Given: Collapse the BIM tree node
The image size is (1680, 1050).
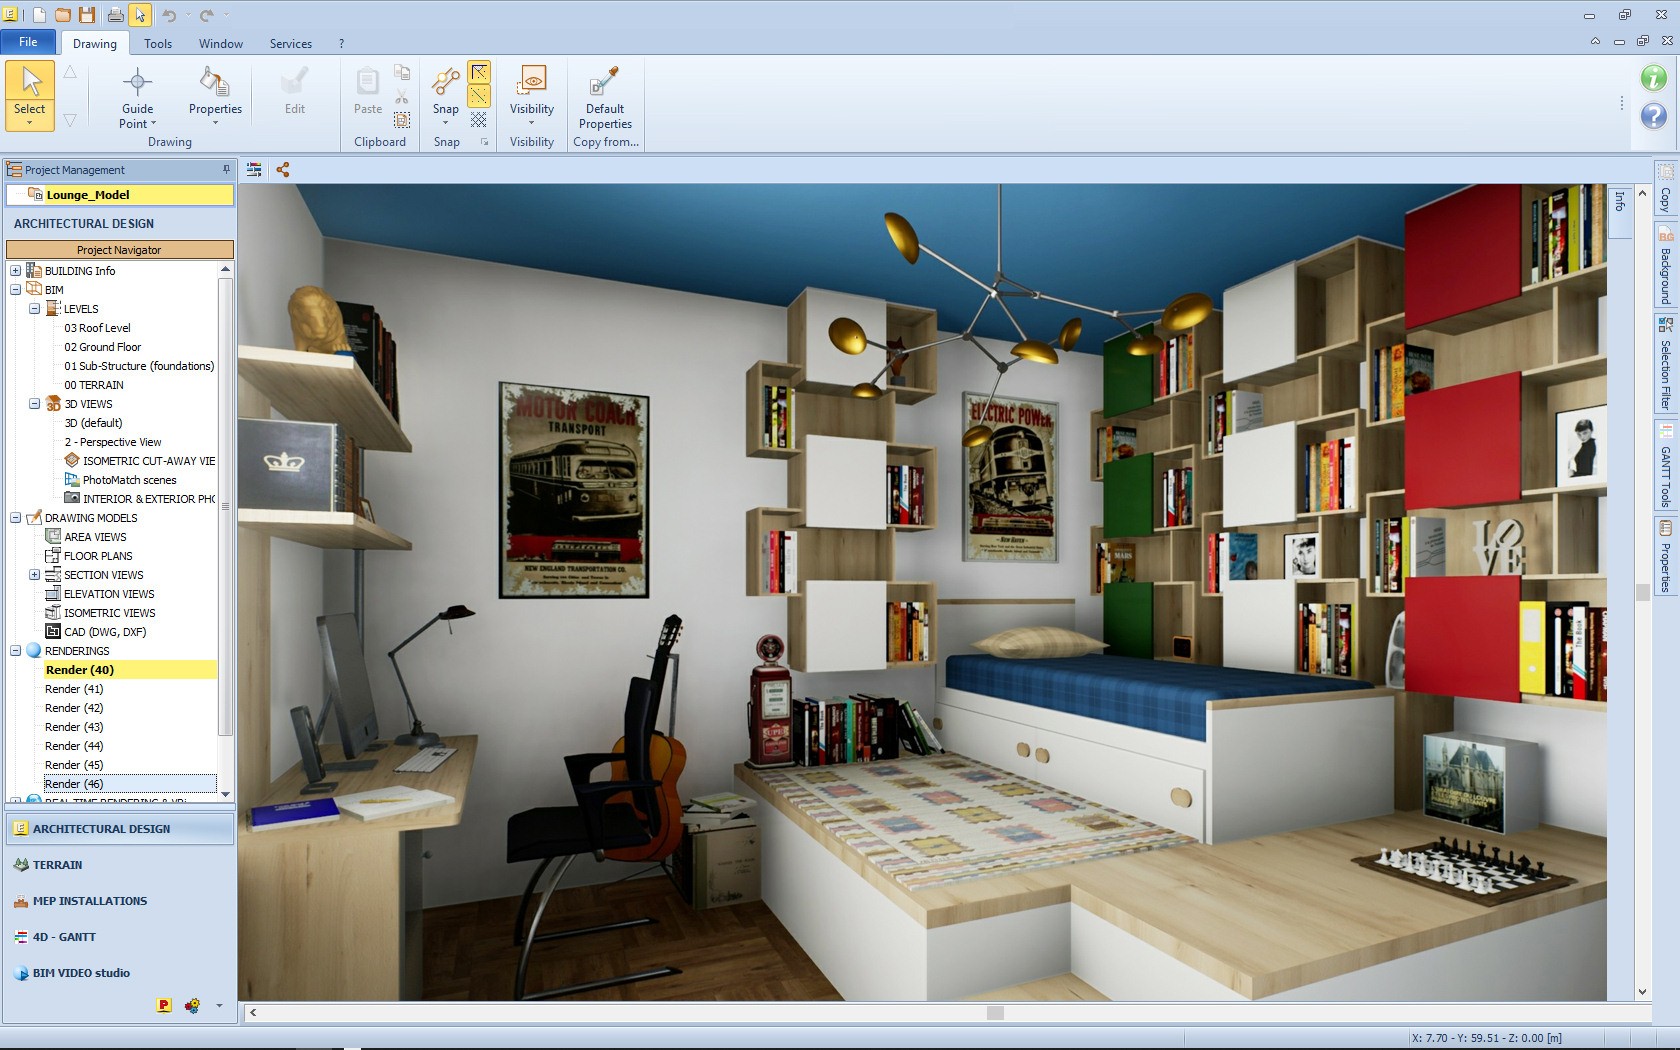Looking at the screenshot, I should [x=16, y=290].
